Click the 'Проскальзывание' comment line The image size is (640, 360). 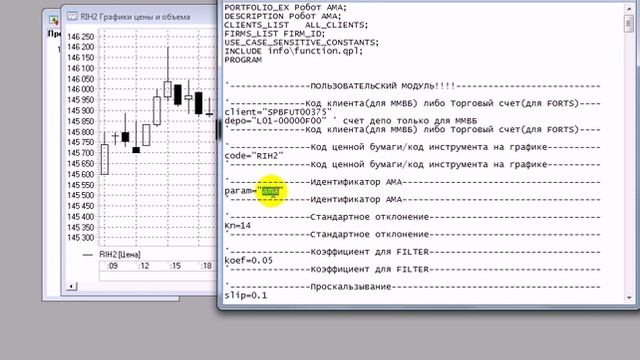click(x=412, y=287)
